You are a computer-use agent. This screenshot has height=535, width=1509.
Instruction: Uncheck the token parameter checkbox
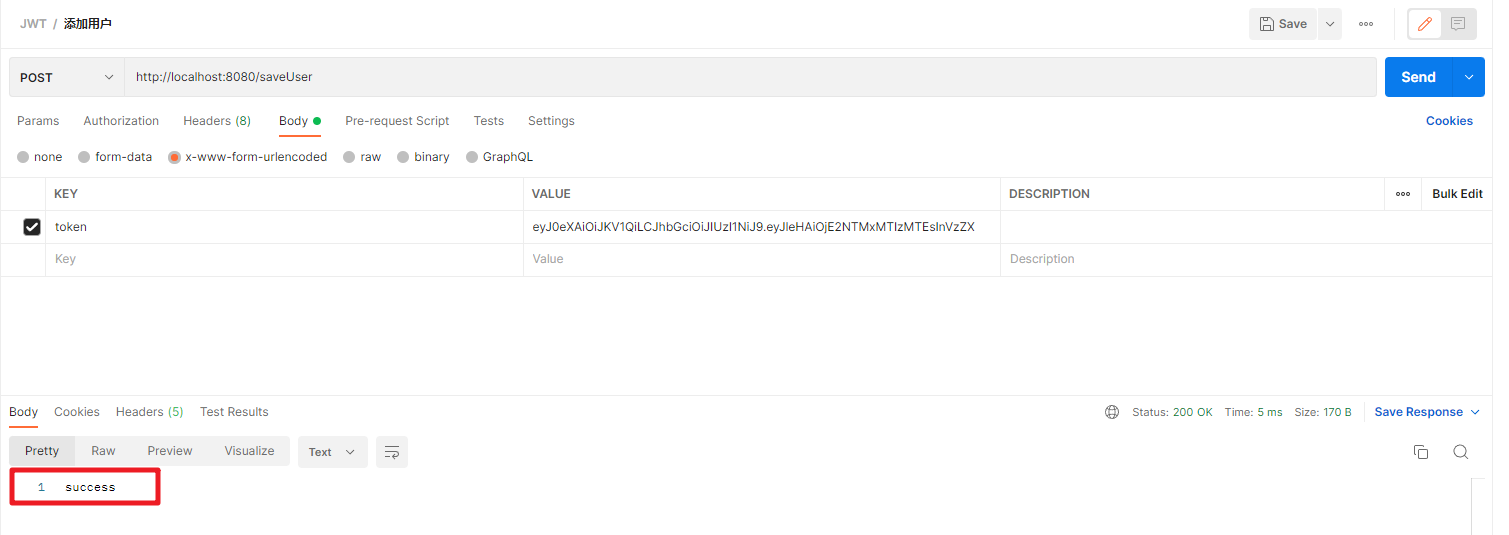tap(32, 227)
